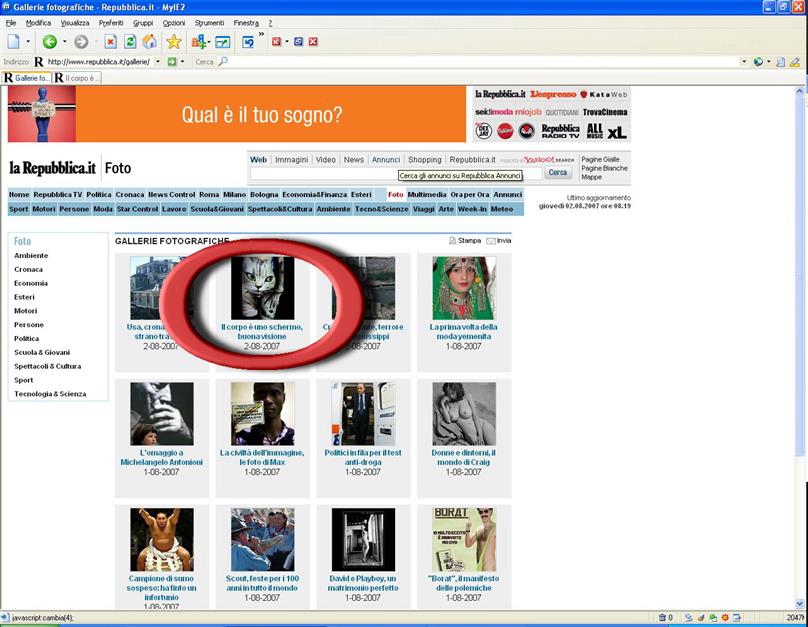
Task: Select the Immagini search tab
Action: [292, 159]
